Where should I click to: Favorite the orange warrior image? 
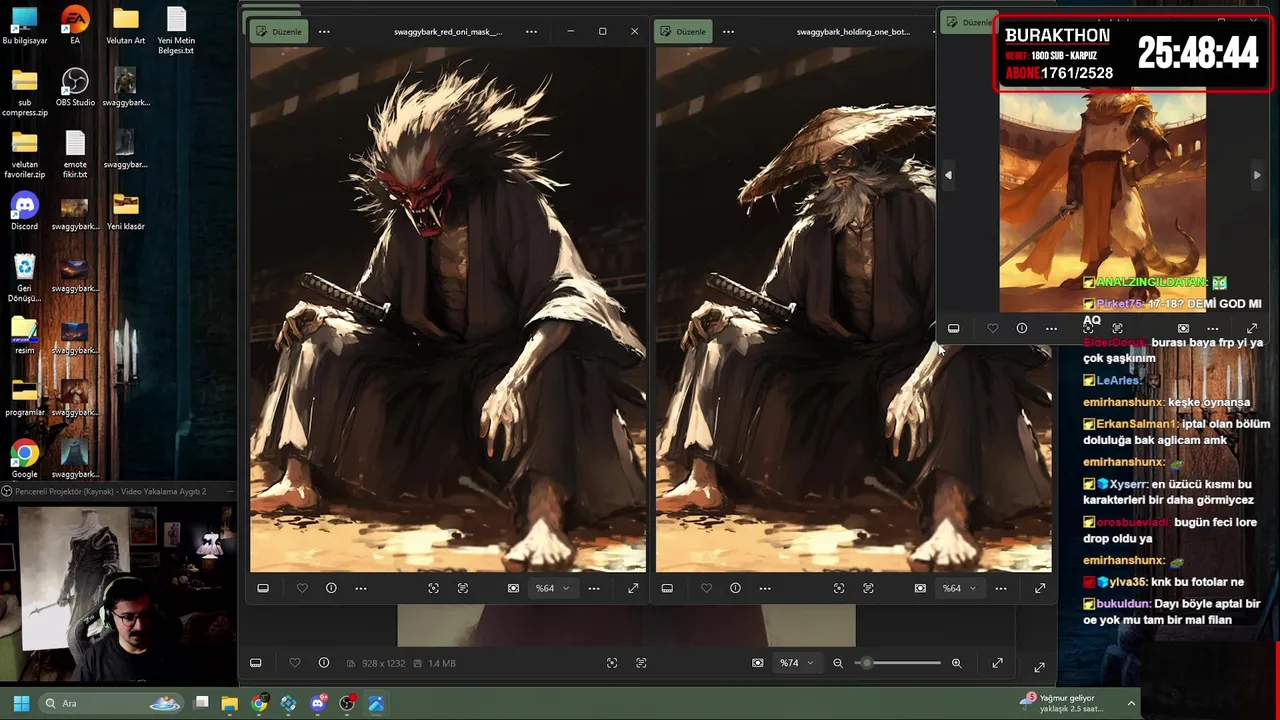992,328
